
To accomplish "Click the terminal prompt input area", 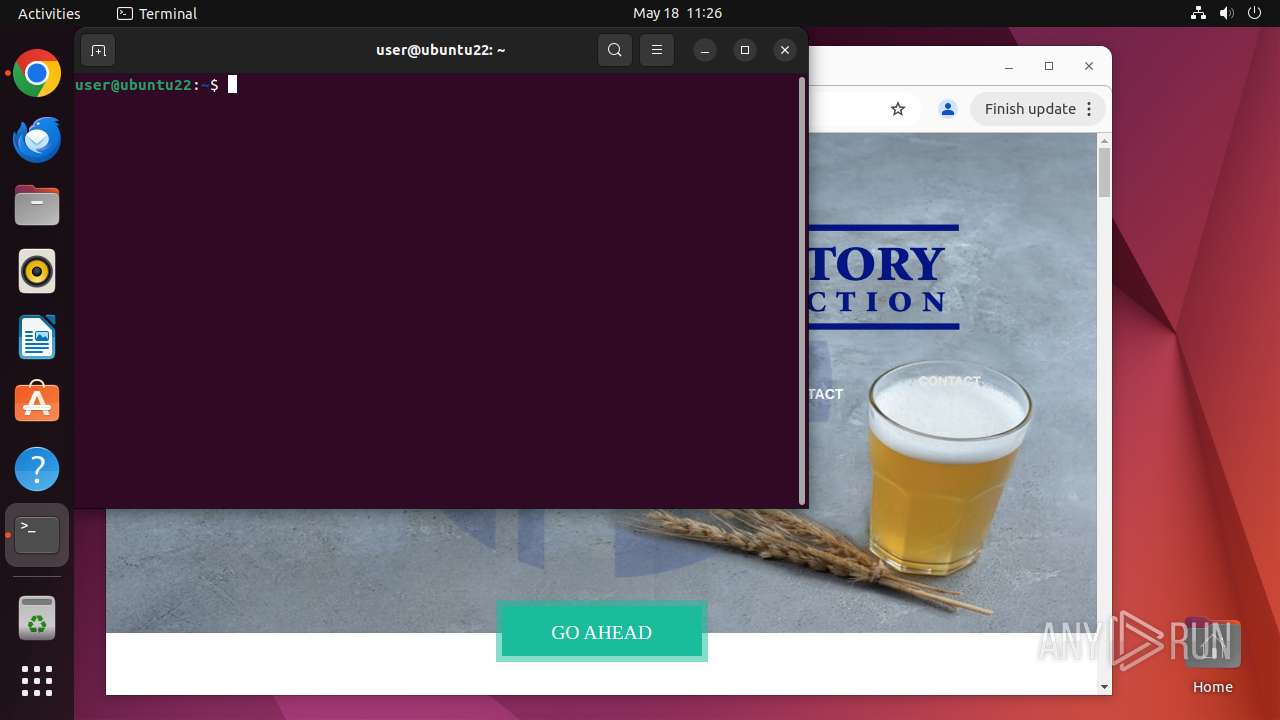I will click(x=233, y=85).
